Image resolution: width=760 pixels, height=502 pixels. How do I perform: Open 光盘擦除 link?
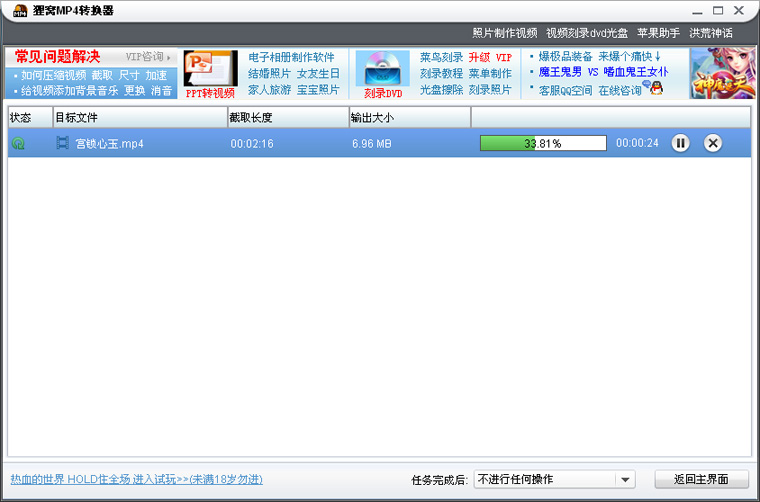tap(441, 90)
